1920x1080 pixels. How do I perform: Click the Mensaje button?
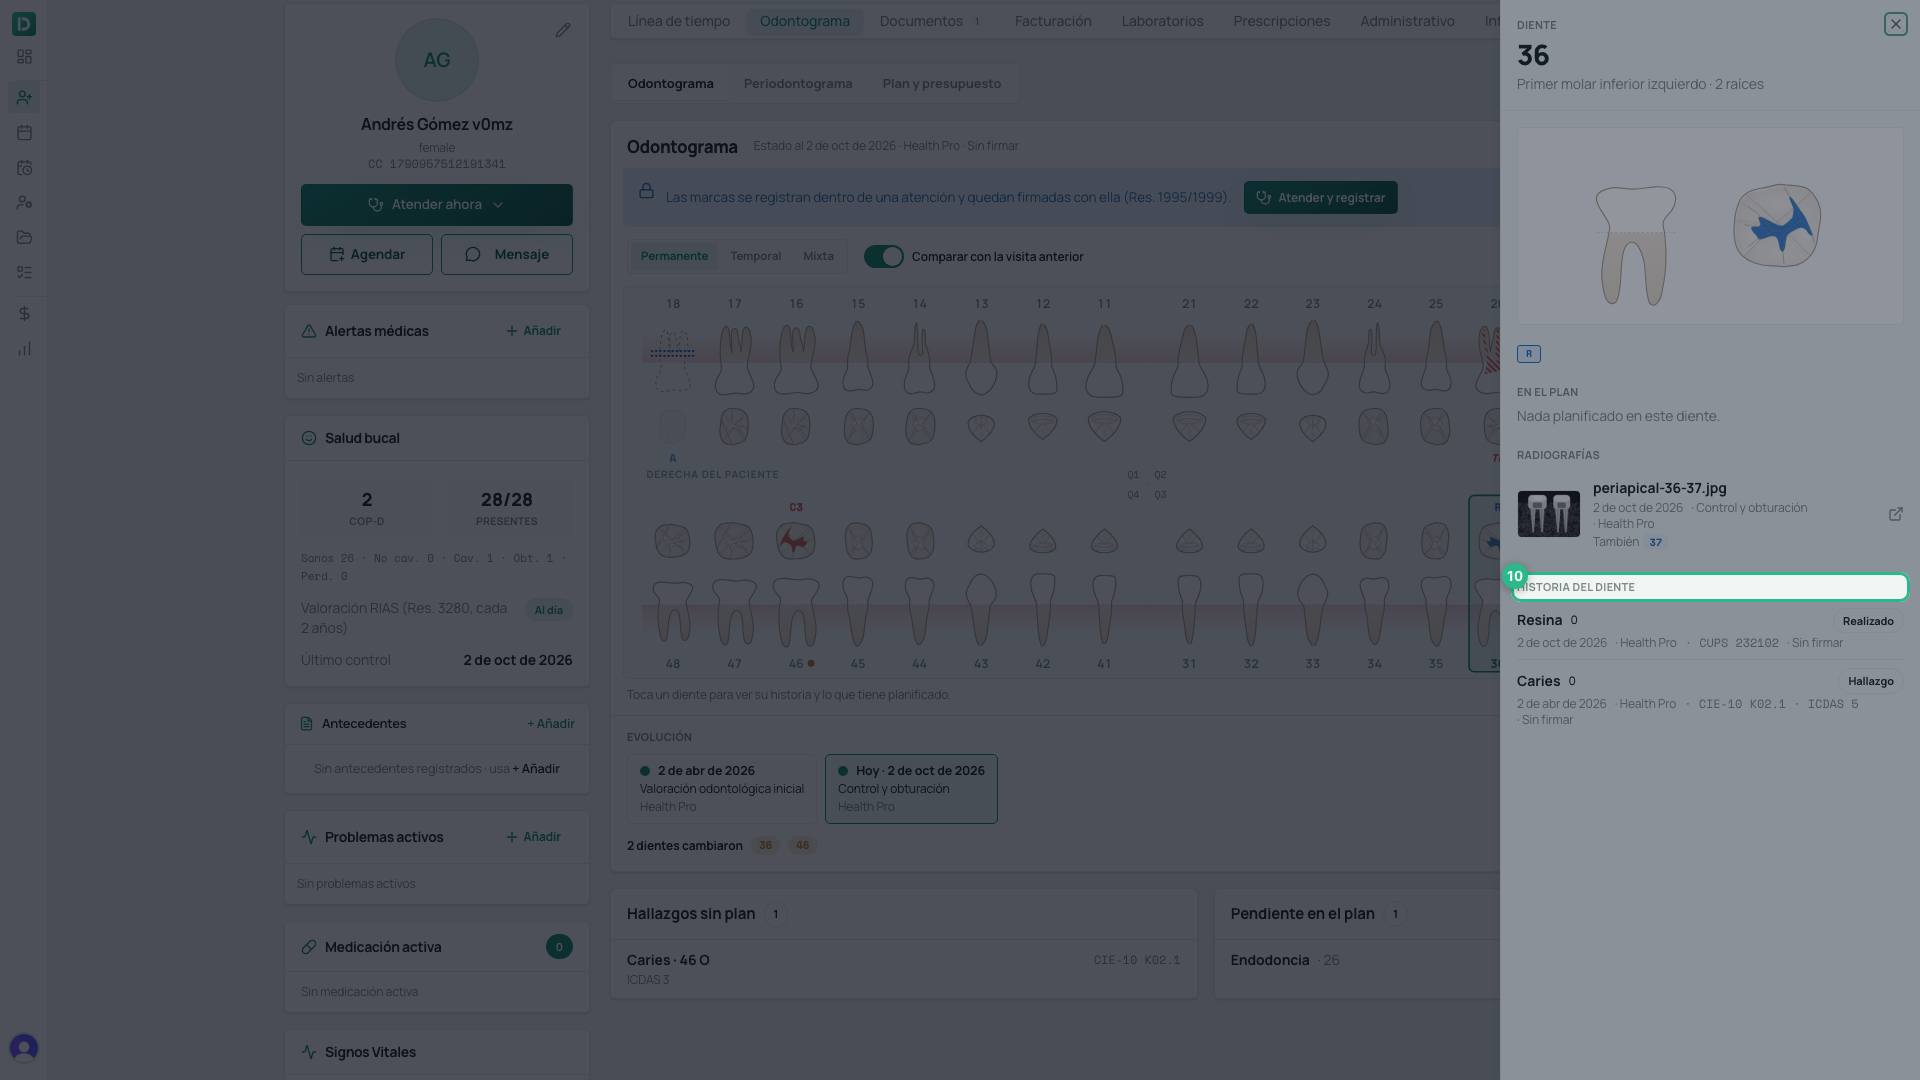coord(507,255)
